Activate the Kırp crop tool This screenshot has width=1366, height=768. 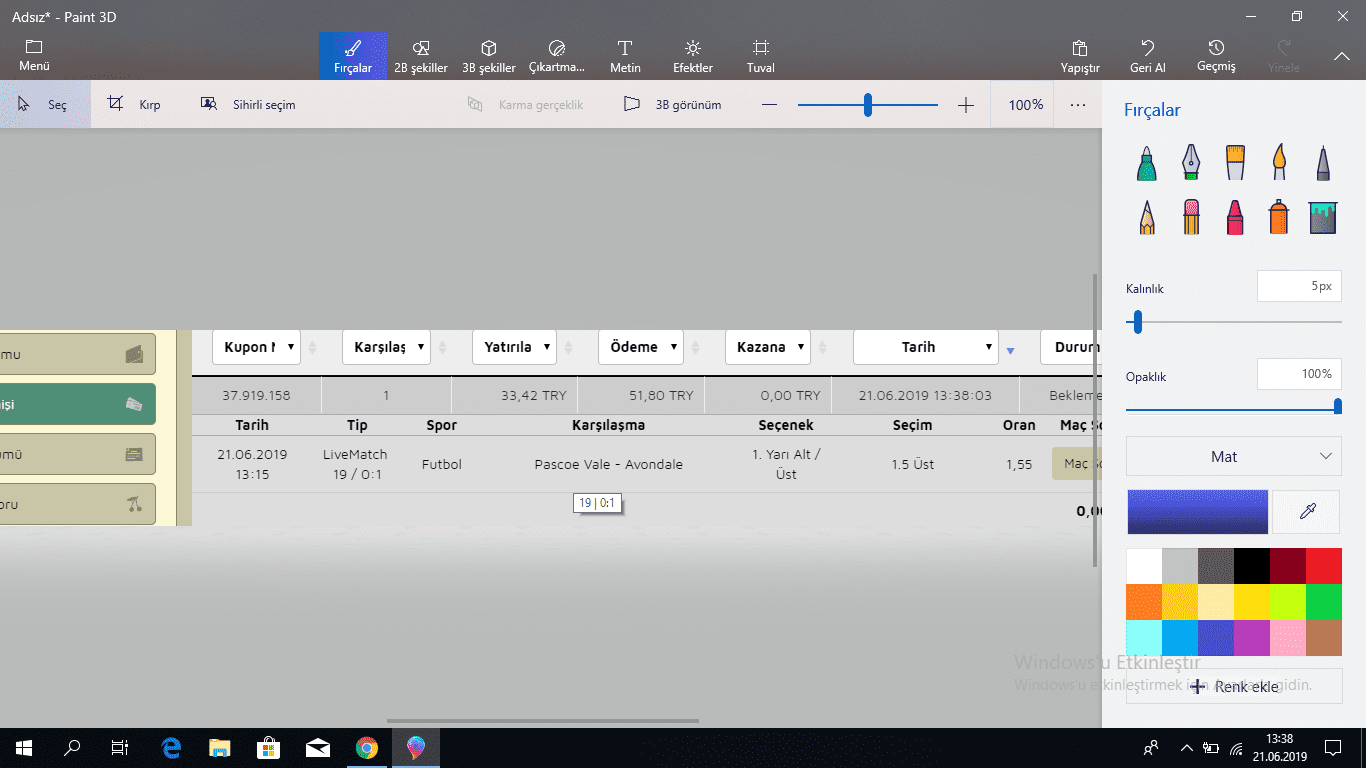pyautogui.click(x=135, y=104)
